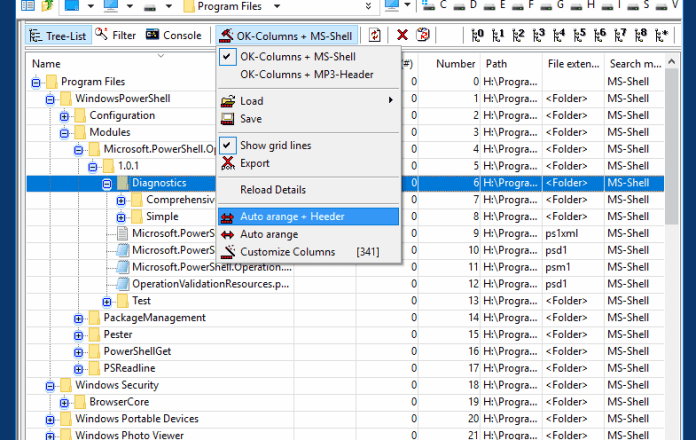This screenshot has width=696, height=440.
Task: Toggle Show grid lines checkbox
Action: (x=275, y=146)
